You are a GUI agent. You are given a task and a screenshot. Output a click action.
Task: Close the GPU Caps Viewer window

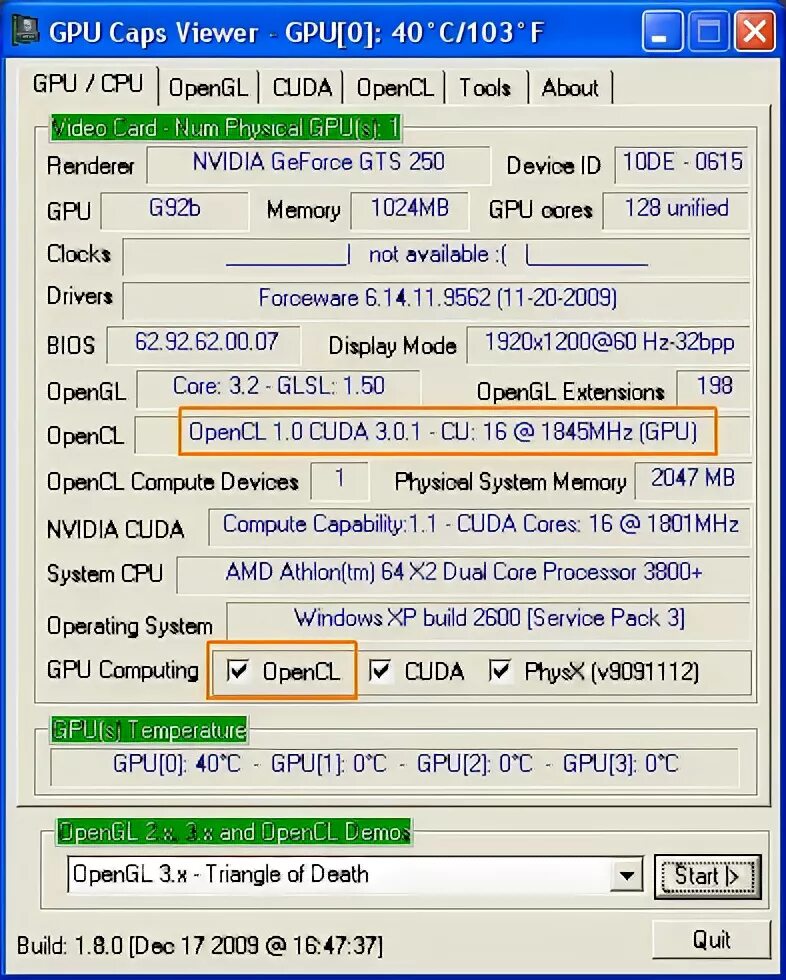tap(755, 31)
